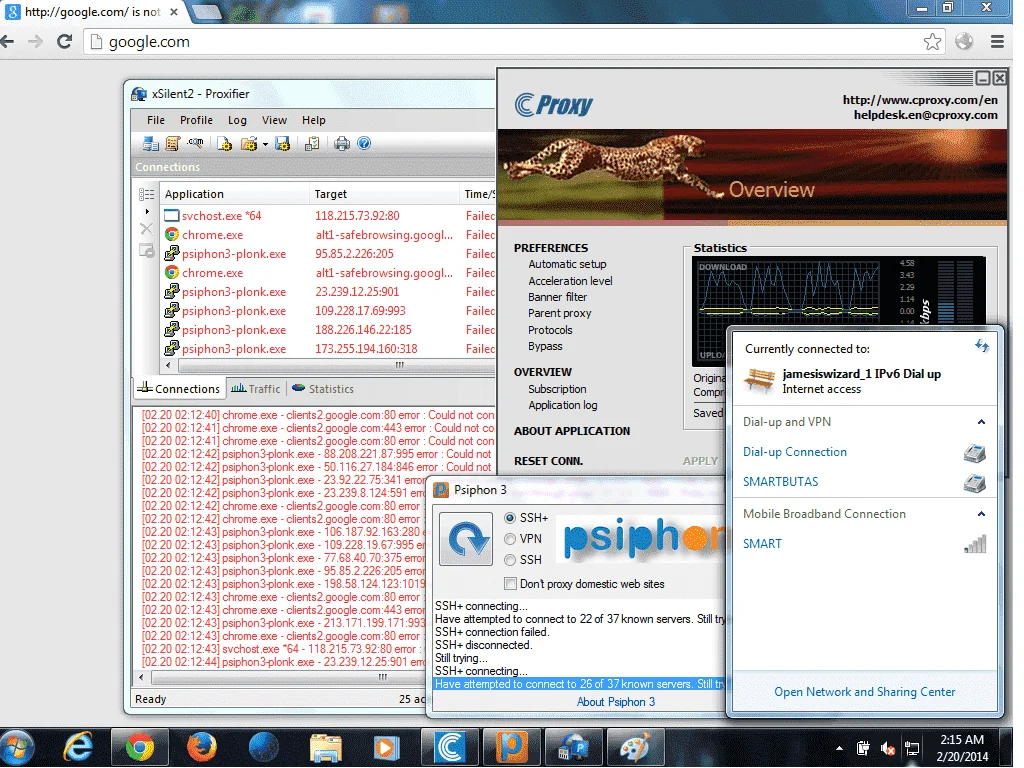Click Chrome reload button

[64, 42]
